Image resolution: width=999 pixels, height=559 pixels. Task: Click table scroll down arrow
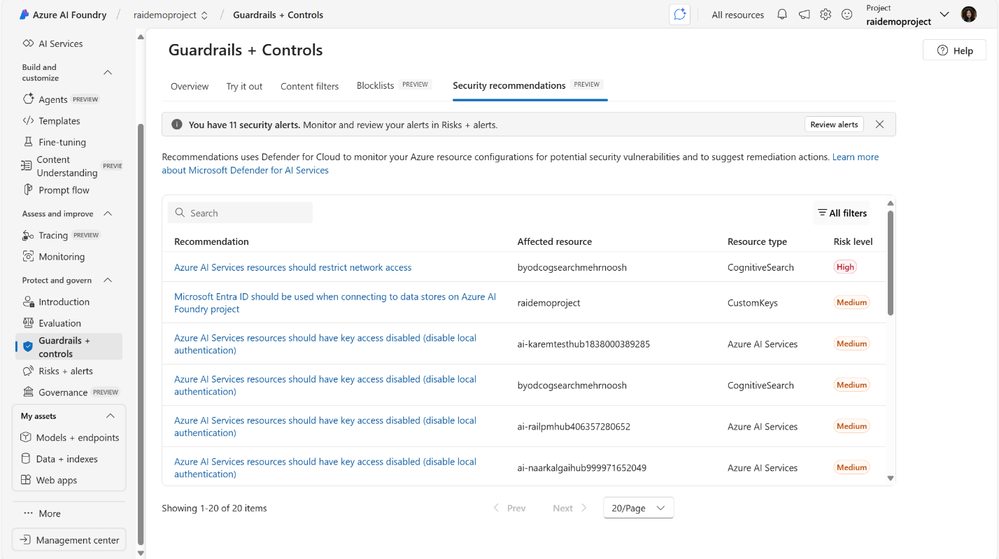(890, 478)
